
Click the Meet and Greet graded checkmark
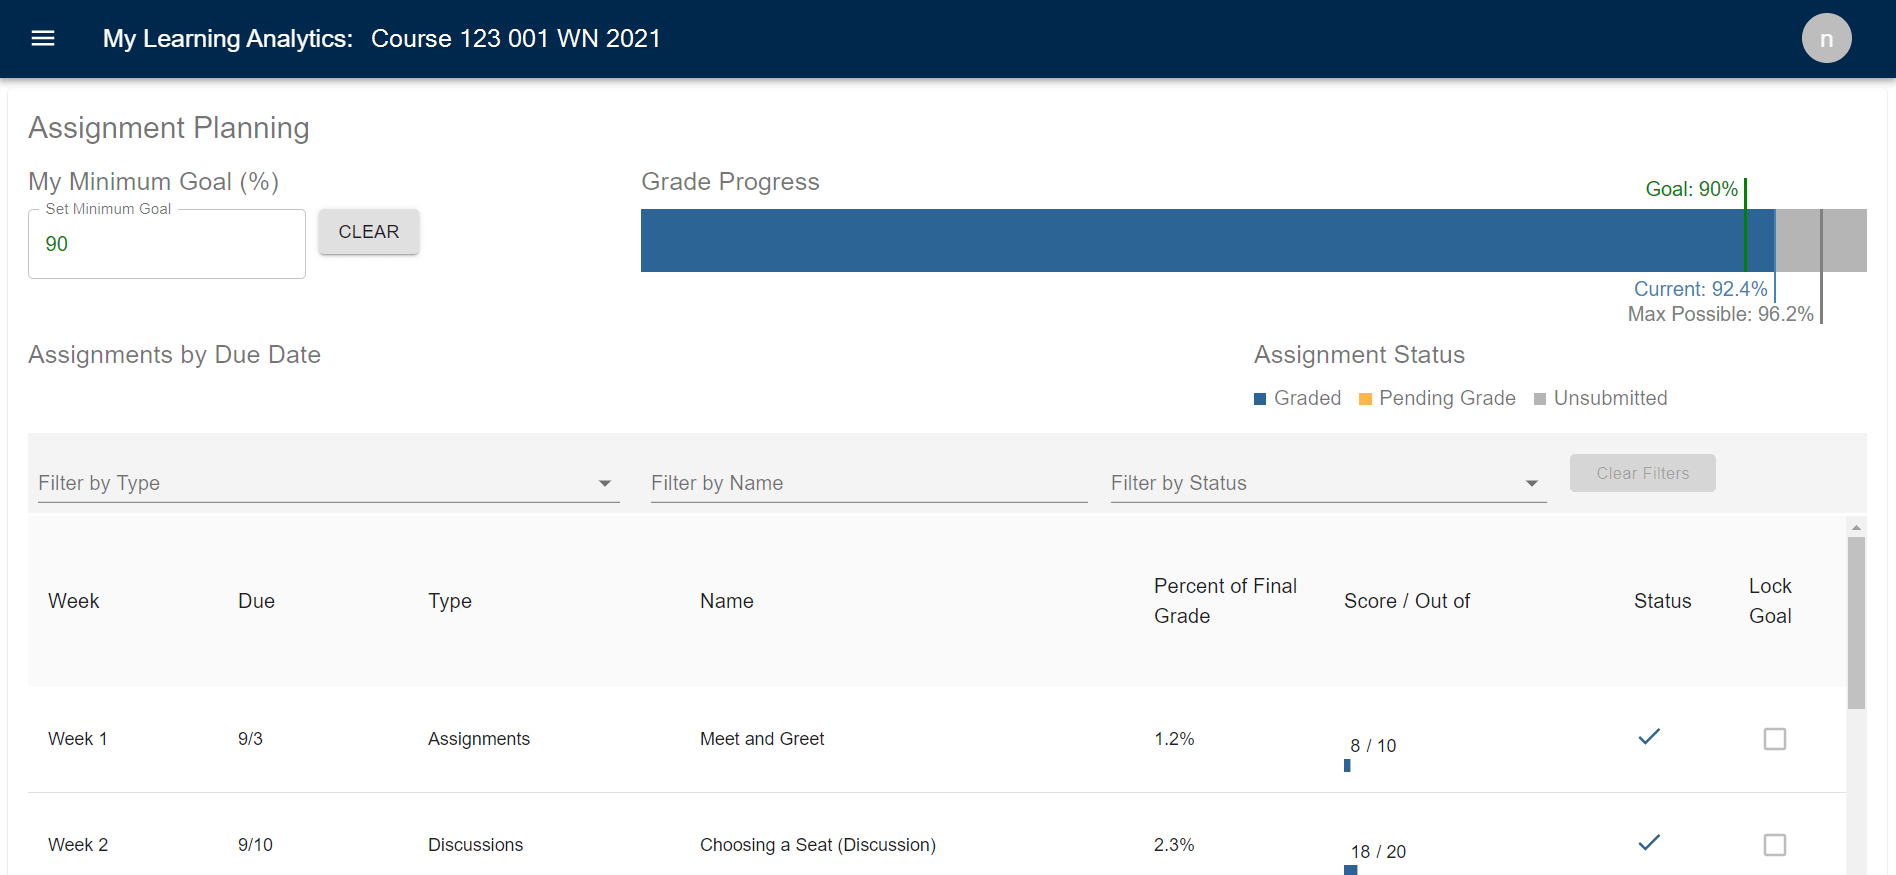coord(1649,737)
